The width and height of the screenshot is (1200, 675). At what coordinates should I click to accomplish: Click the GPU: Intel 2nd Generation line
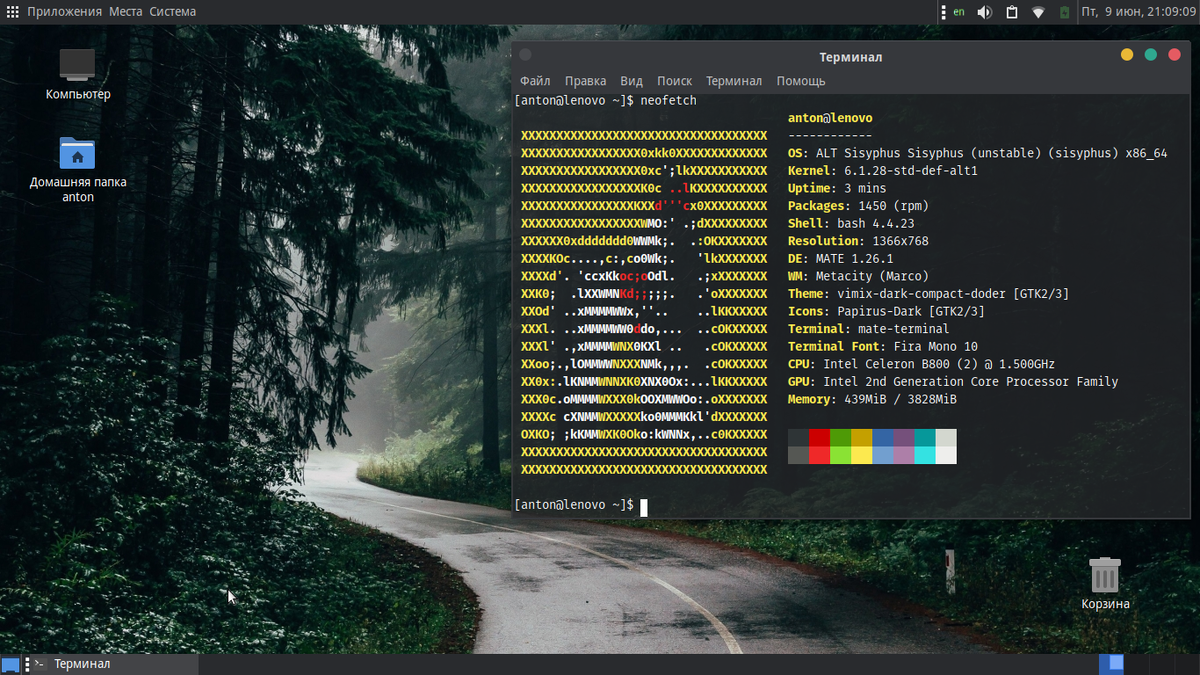tap(953, 381)
